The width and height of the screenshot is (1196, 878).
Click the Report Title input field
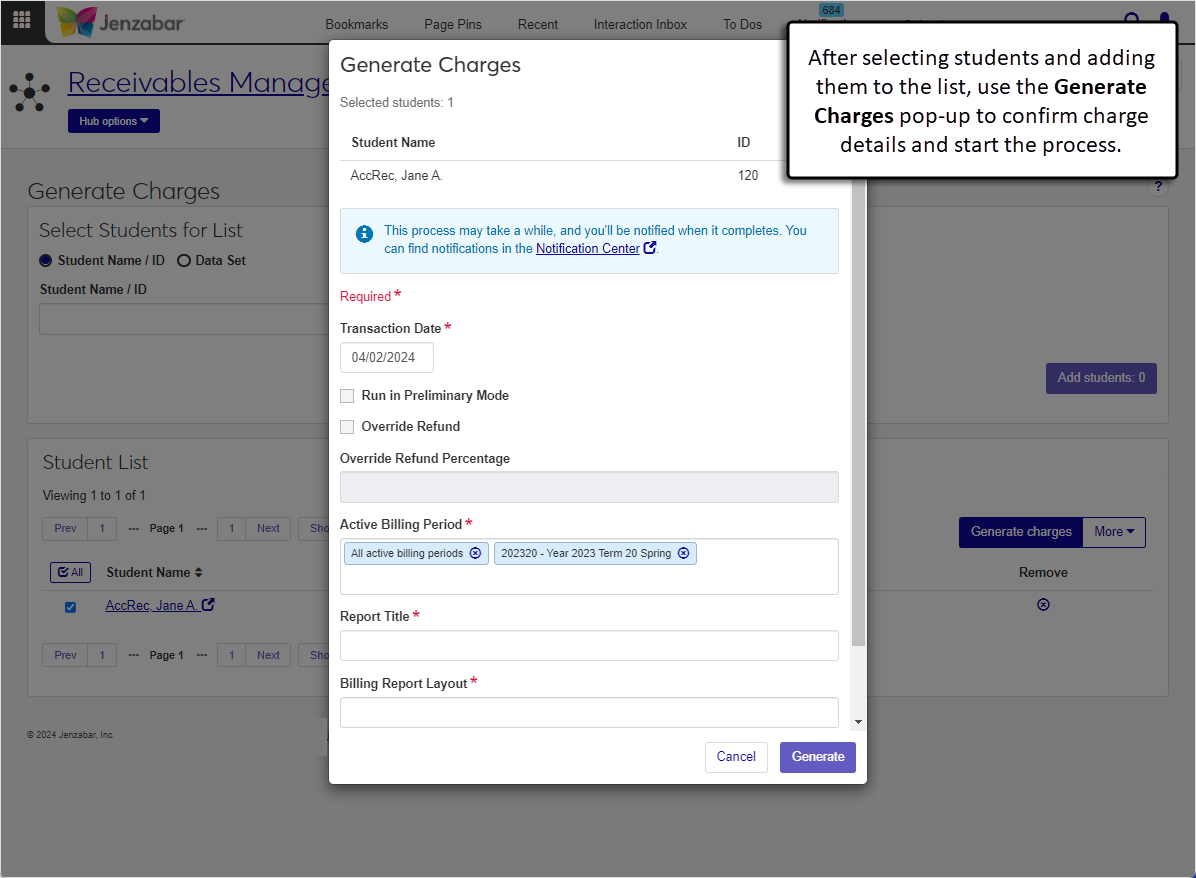(589, 646)
